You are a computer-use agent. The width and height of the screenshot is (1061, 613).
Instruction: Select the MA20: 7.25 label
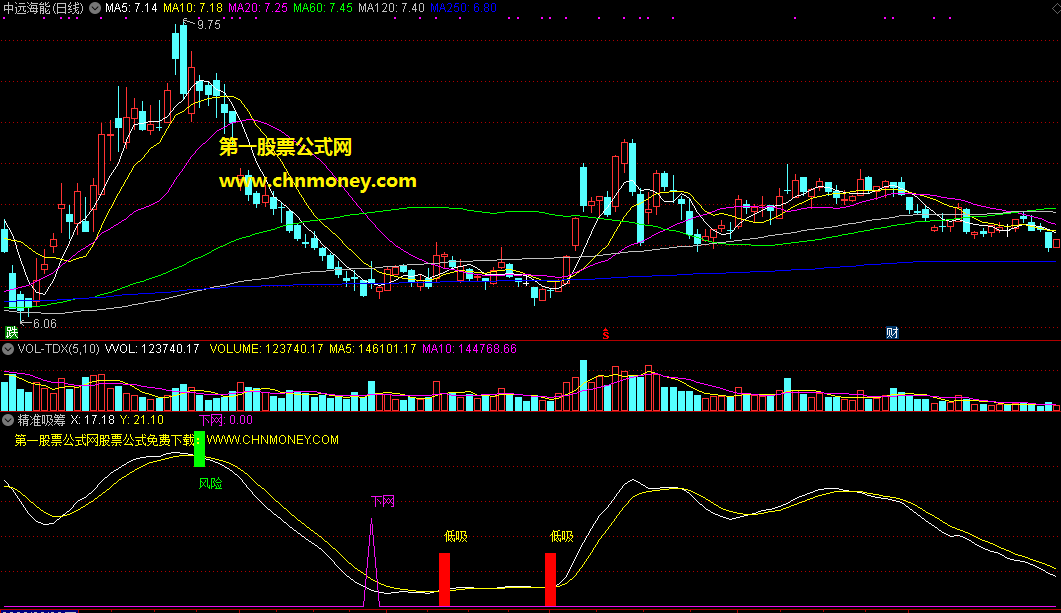(258, 8)
